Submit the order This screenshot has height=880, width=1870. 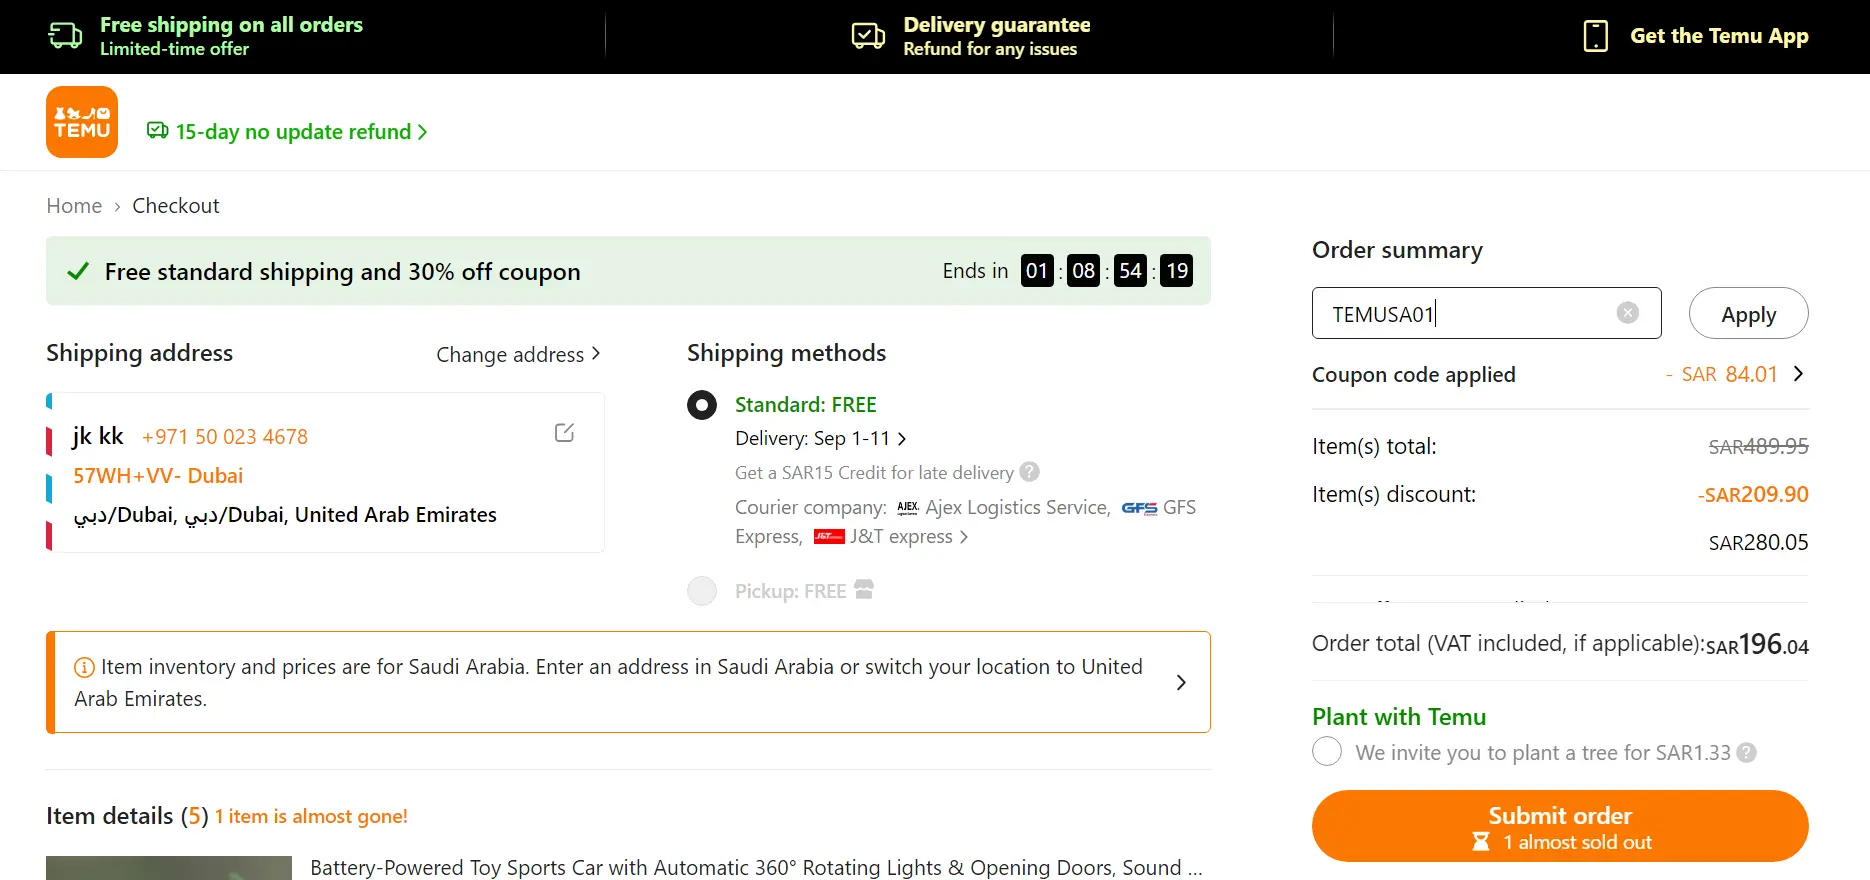1560,826
